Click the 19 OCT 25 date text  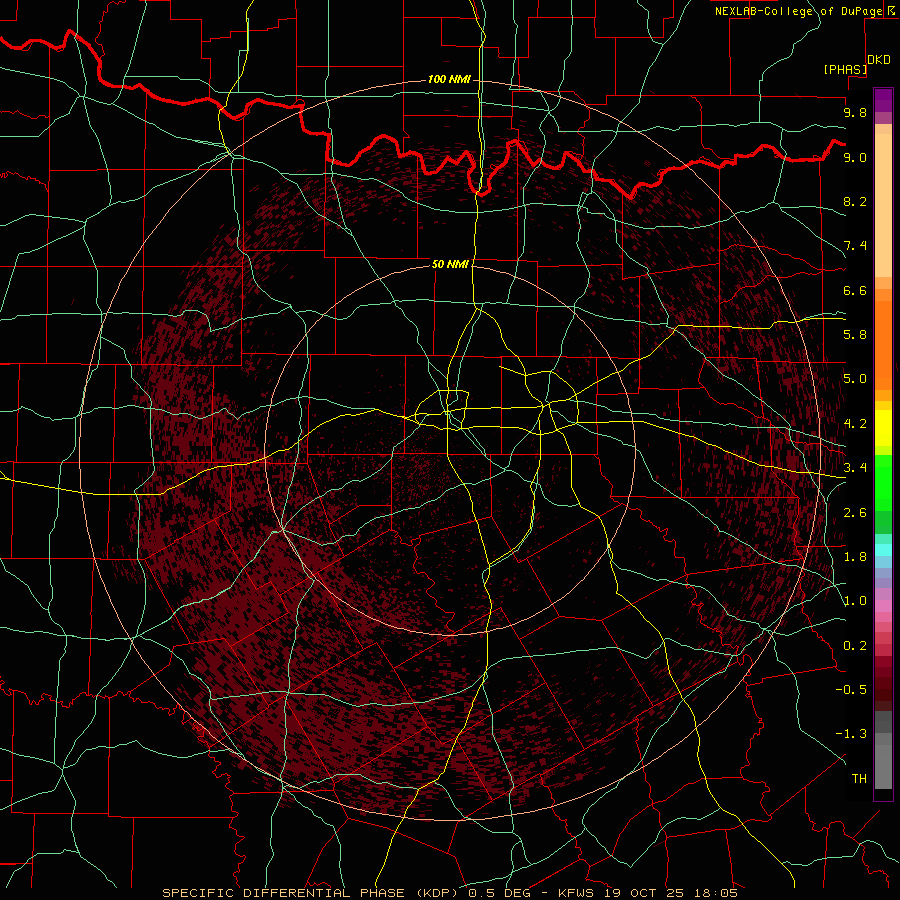[x=642, y=893]
